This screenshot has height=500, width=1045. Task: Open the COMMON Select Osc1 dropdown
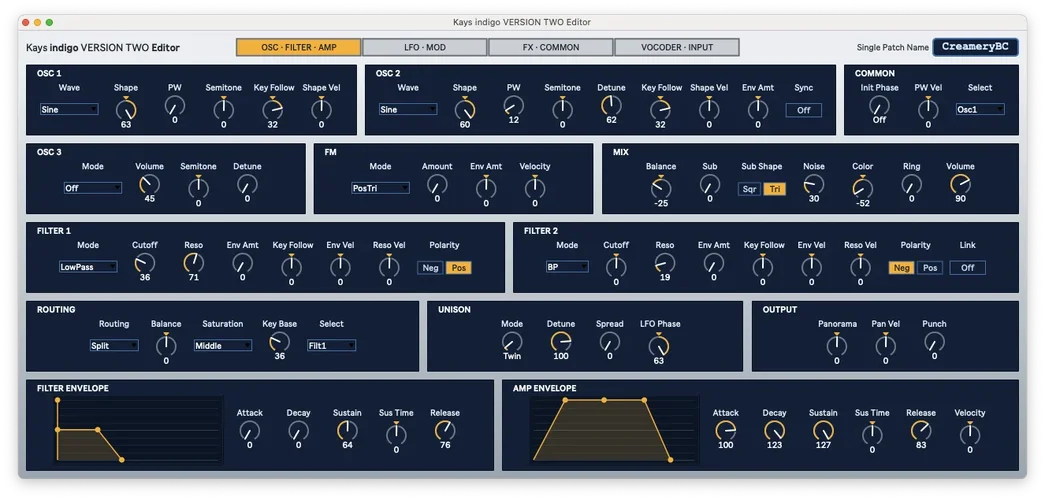[980, 109]
